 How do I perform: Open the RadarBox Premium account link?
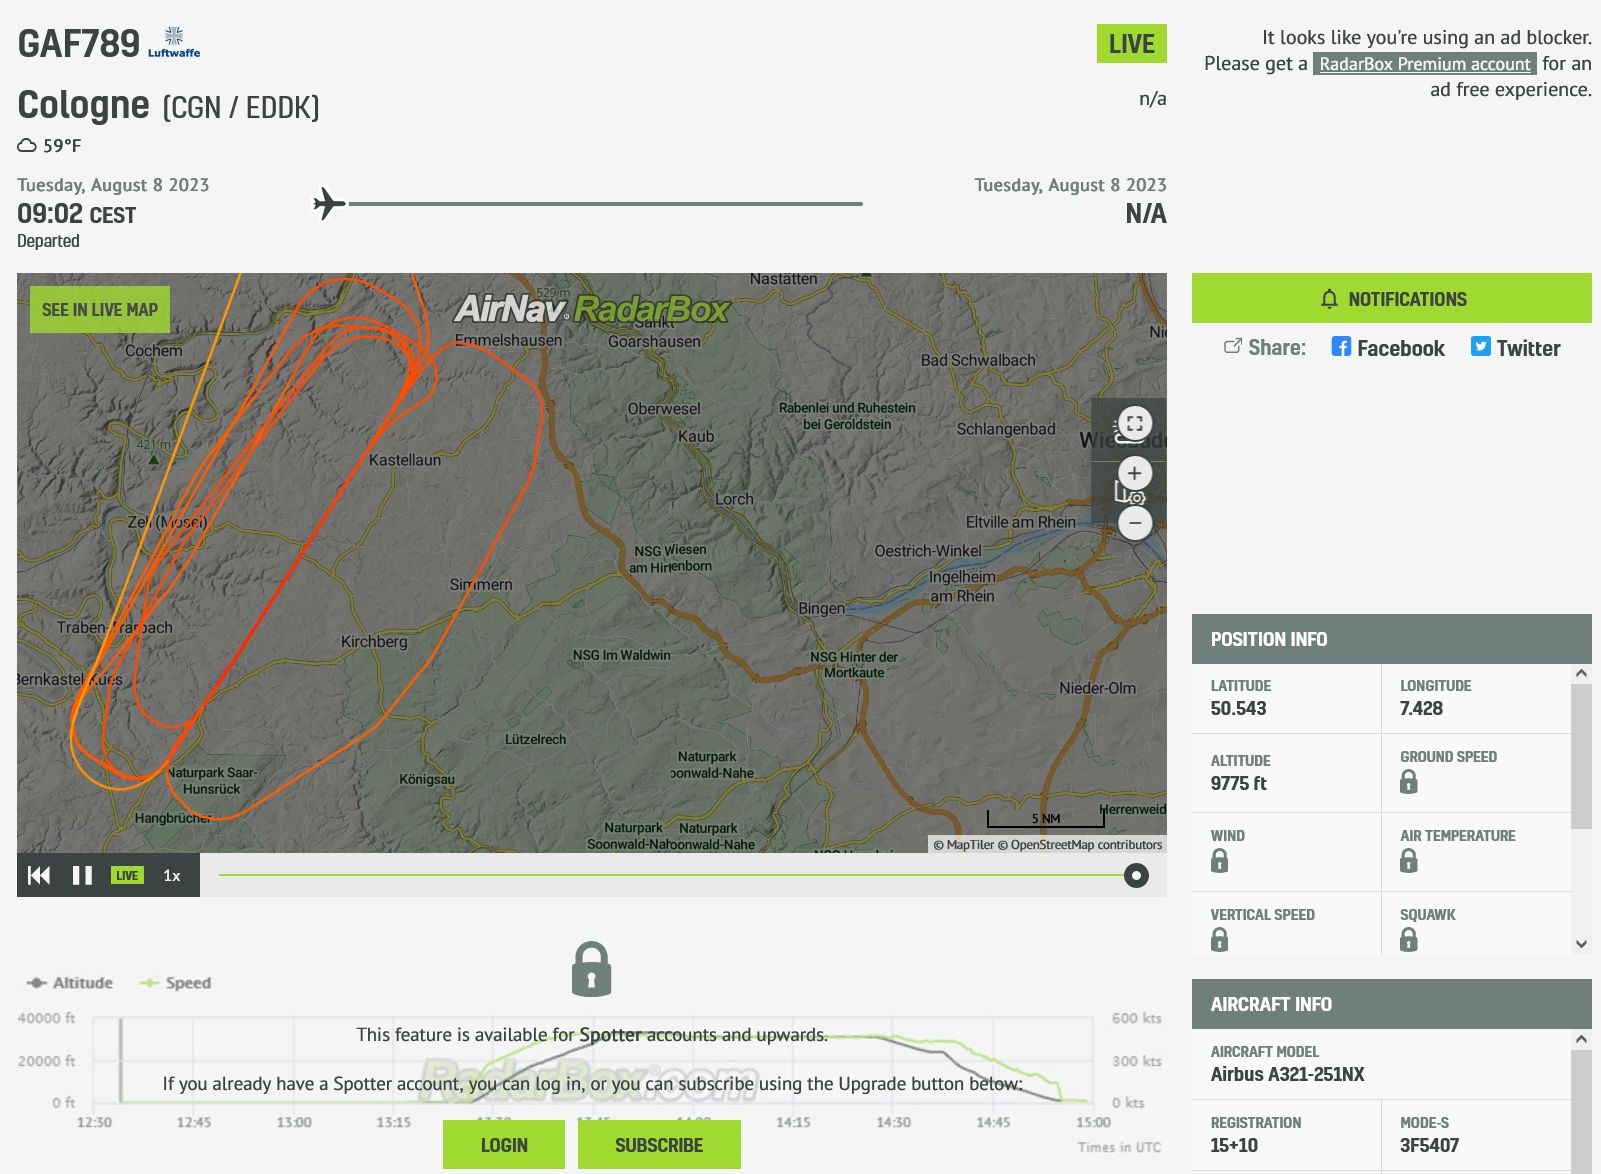point(1424,64)
